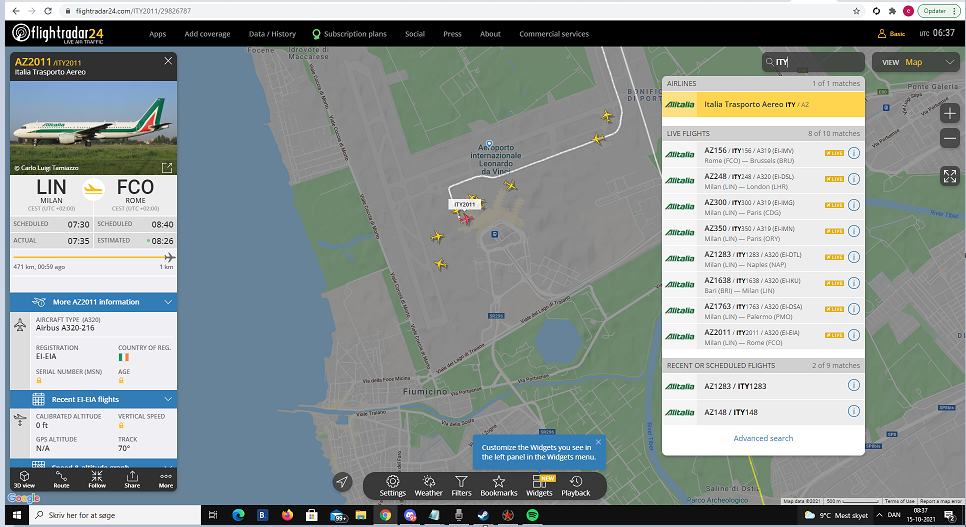
Task: Zoom out on the map
Action: click(x=949, y=138)
